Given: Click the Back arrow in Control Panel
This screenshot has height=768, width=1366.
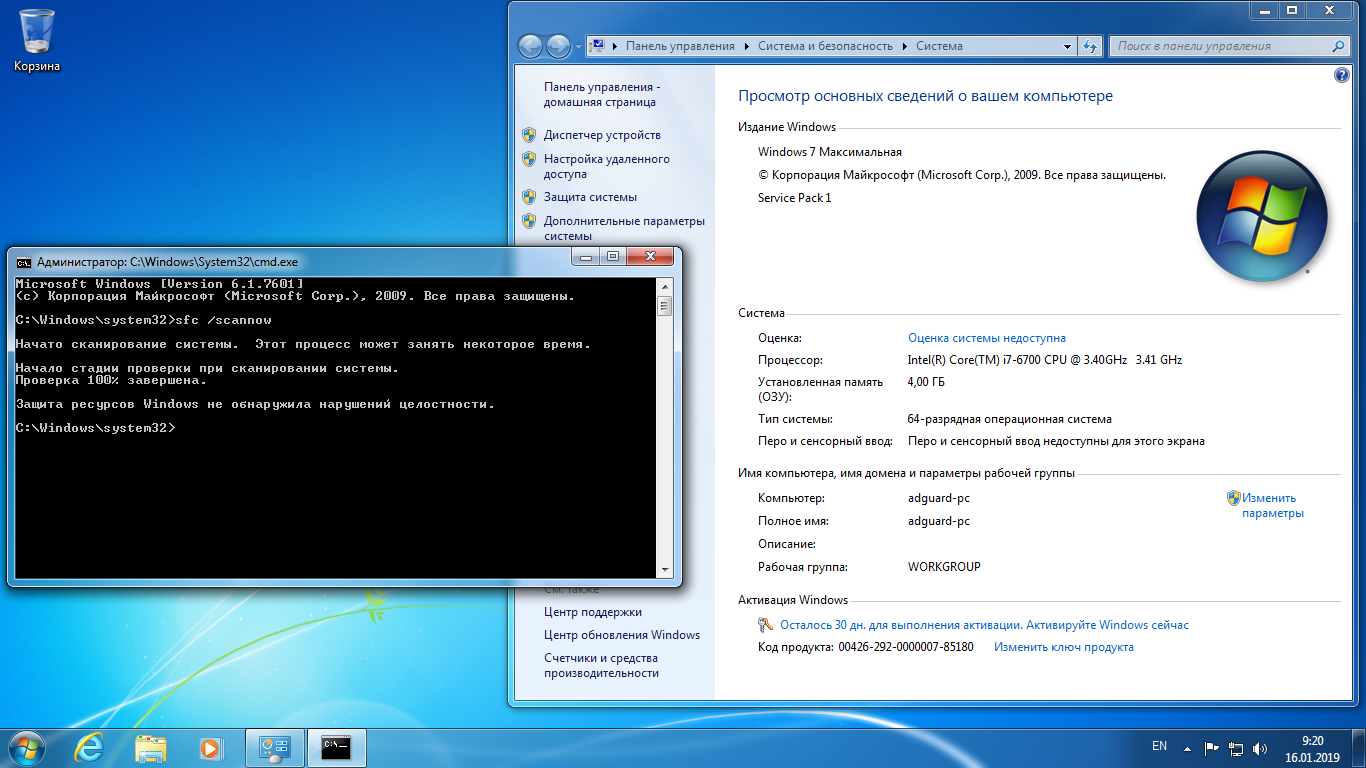Looking at the screenshot, I should (x=530, y=46).
